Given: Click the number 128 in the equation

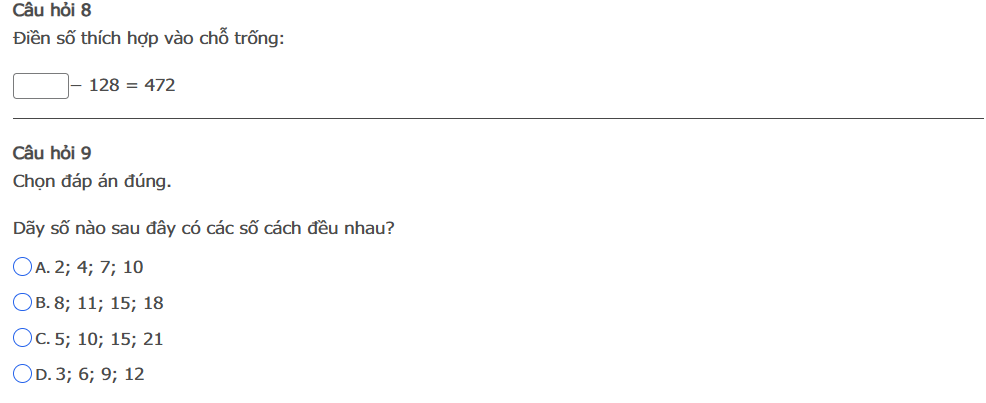Looking at the screenshot, I should [104, 86].
